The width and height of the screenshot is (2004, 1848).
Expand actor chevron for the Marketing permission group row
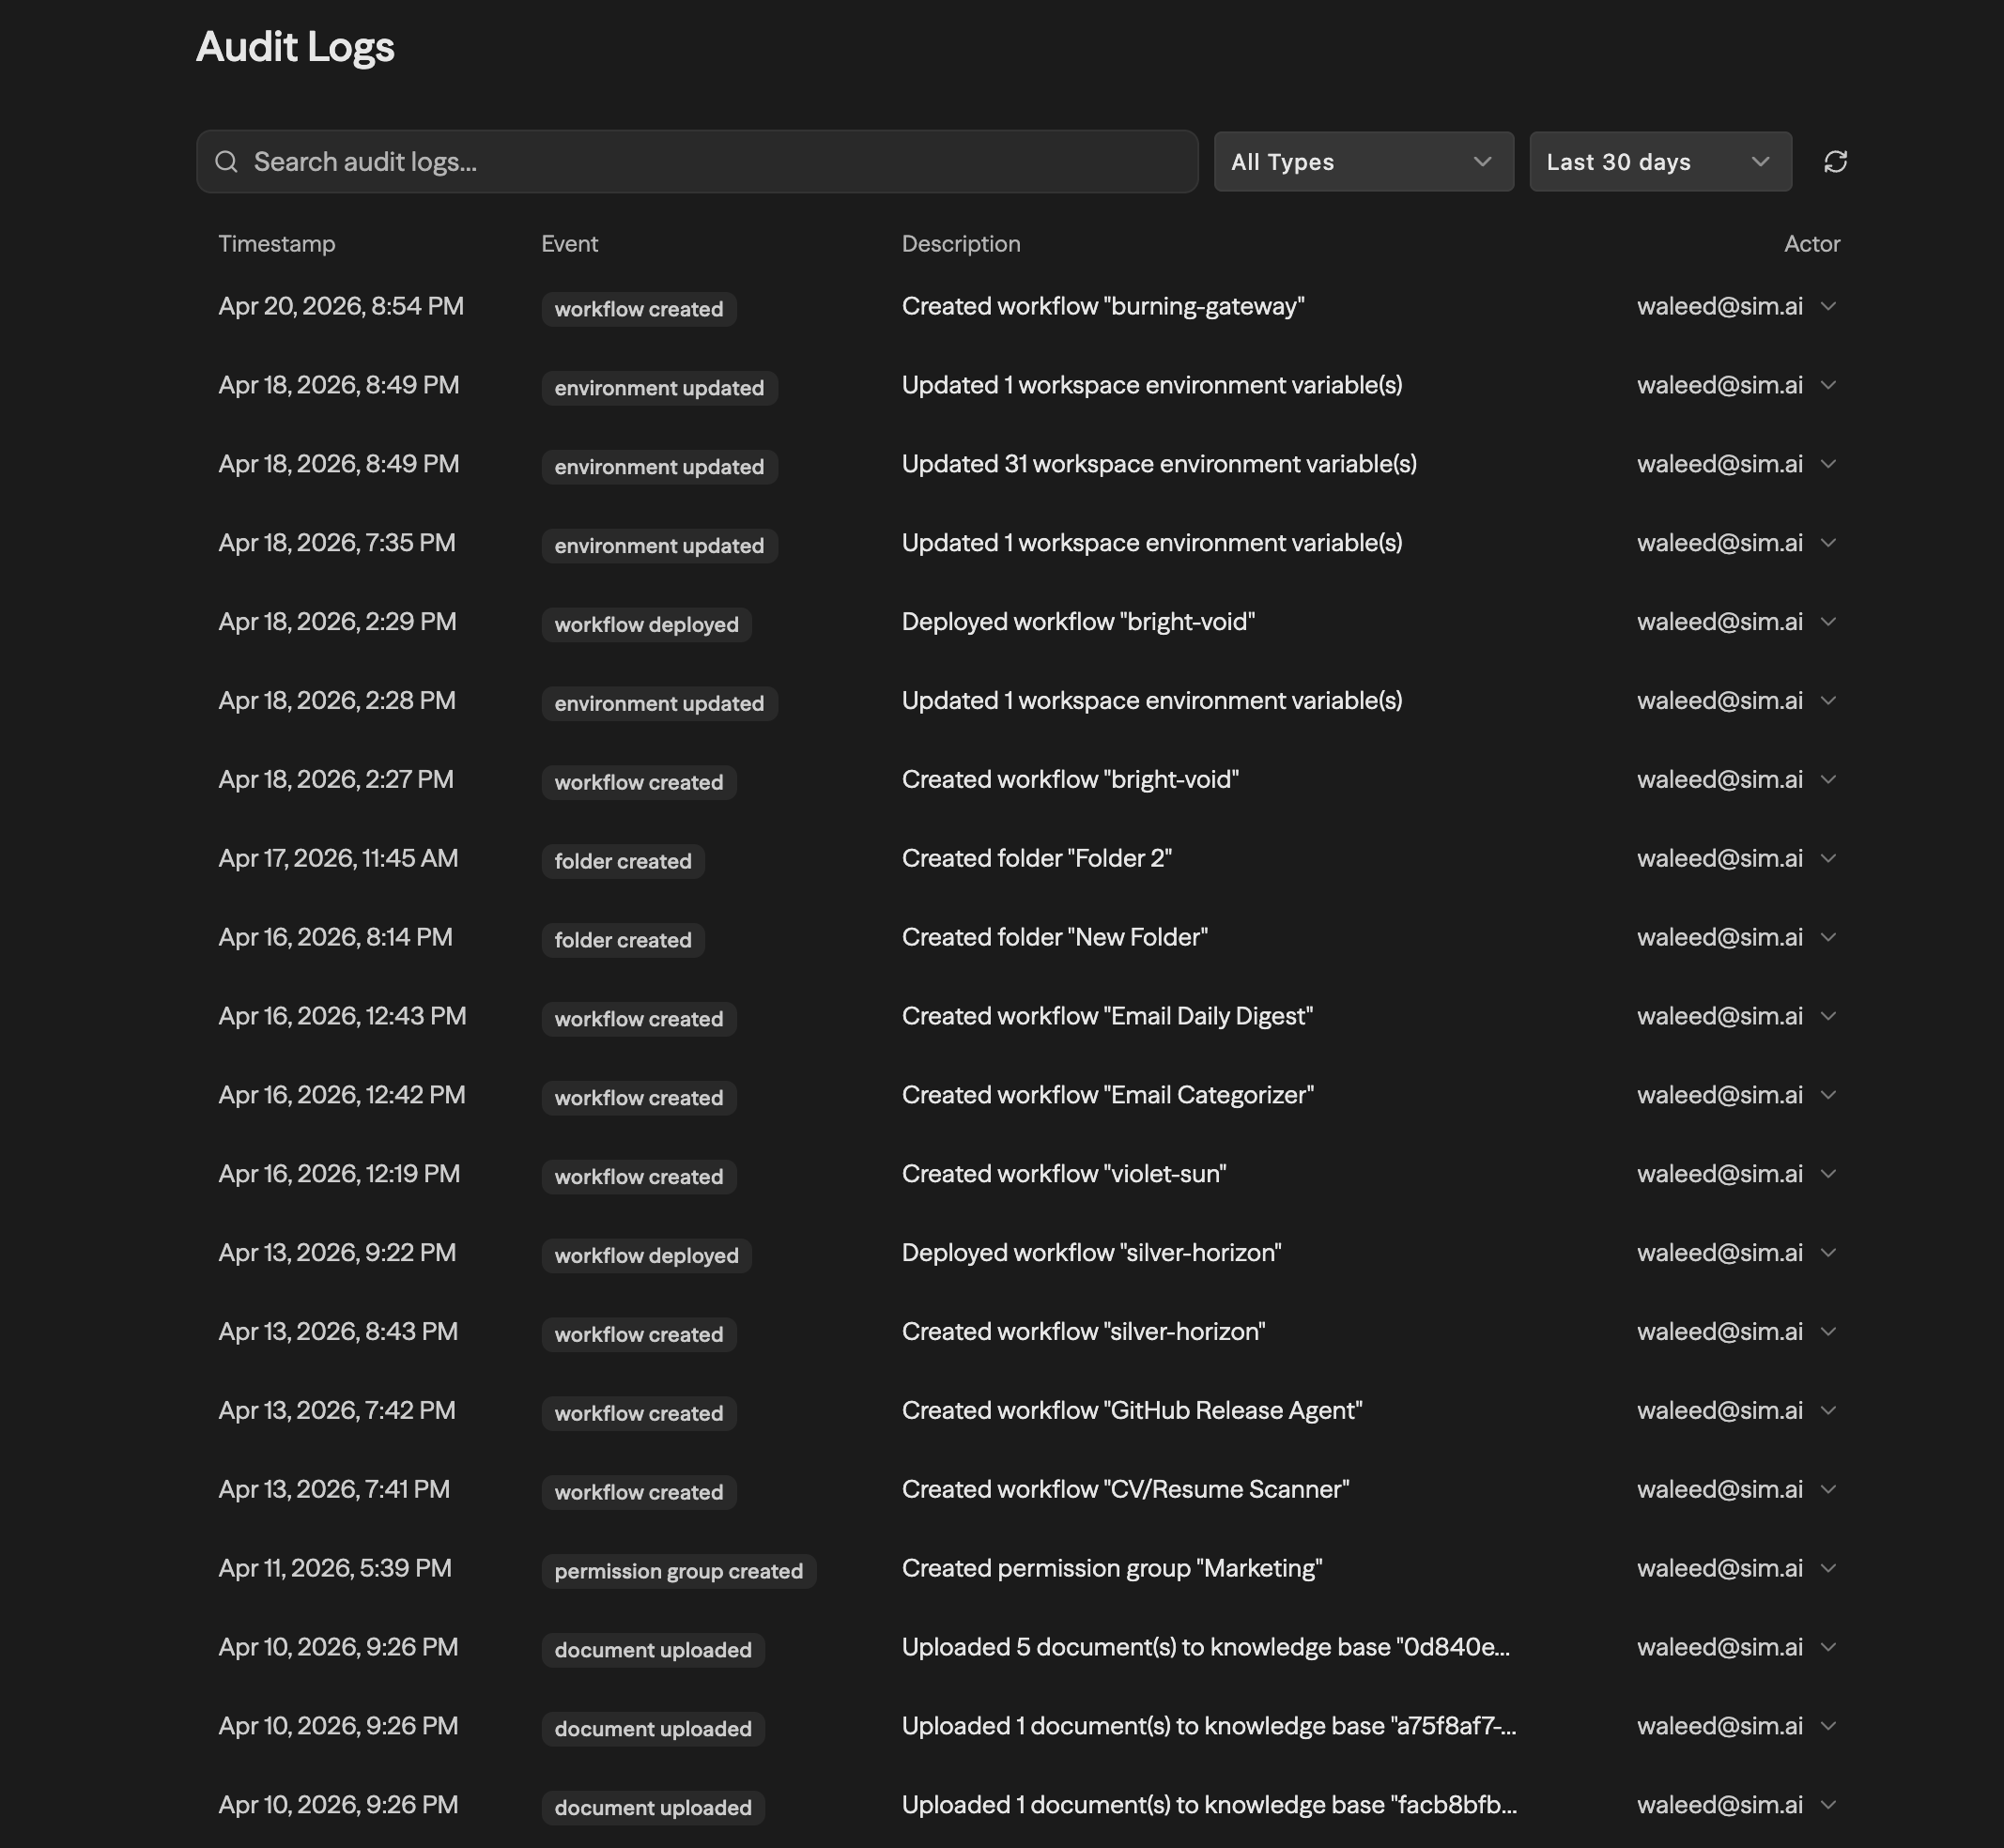[x=1830, y=1568]
